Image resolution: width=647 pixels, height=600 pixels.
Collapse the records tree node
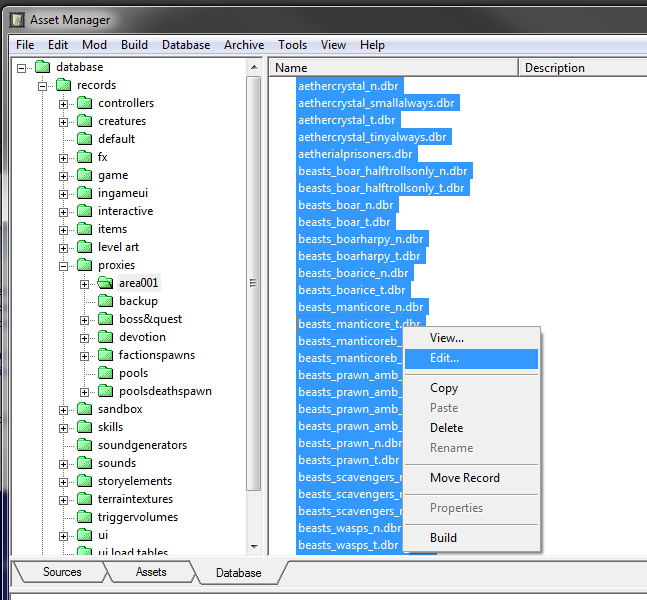point(43,85)
